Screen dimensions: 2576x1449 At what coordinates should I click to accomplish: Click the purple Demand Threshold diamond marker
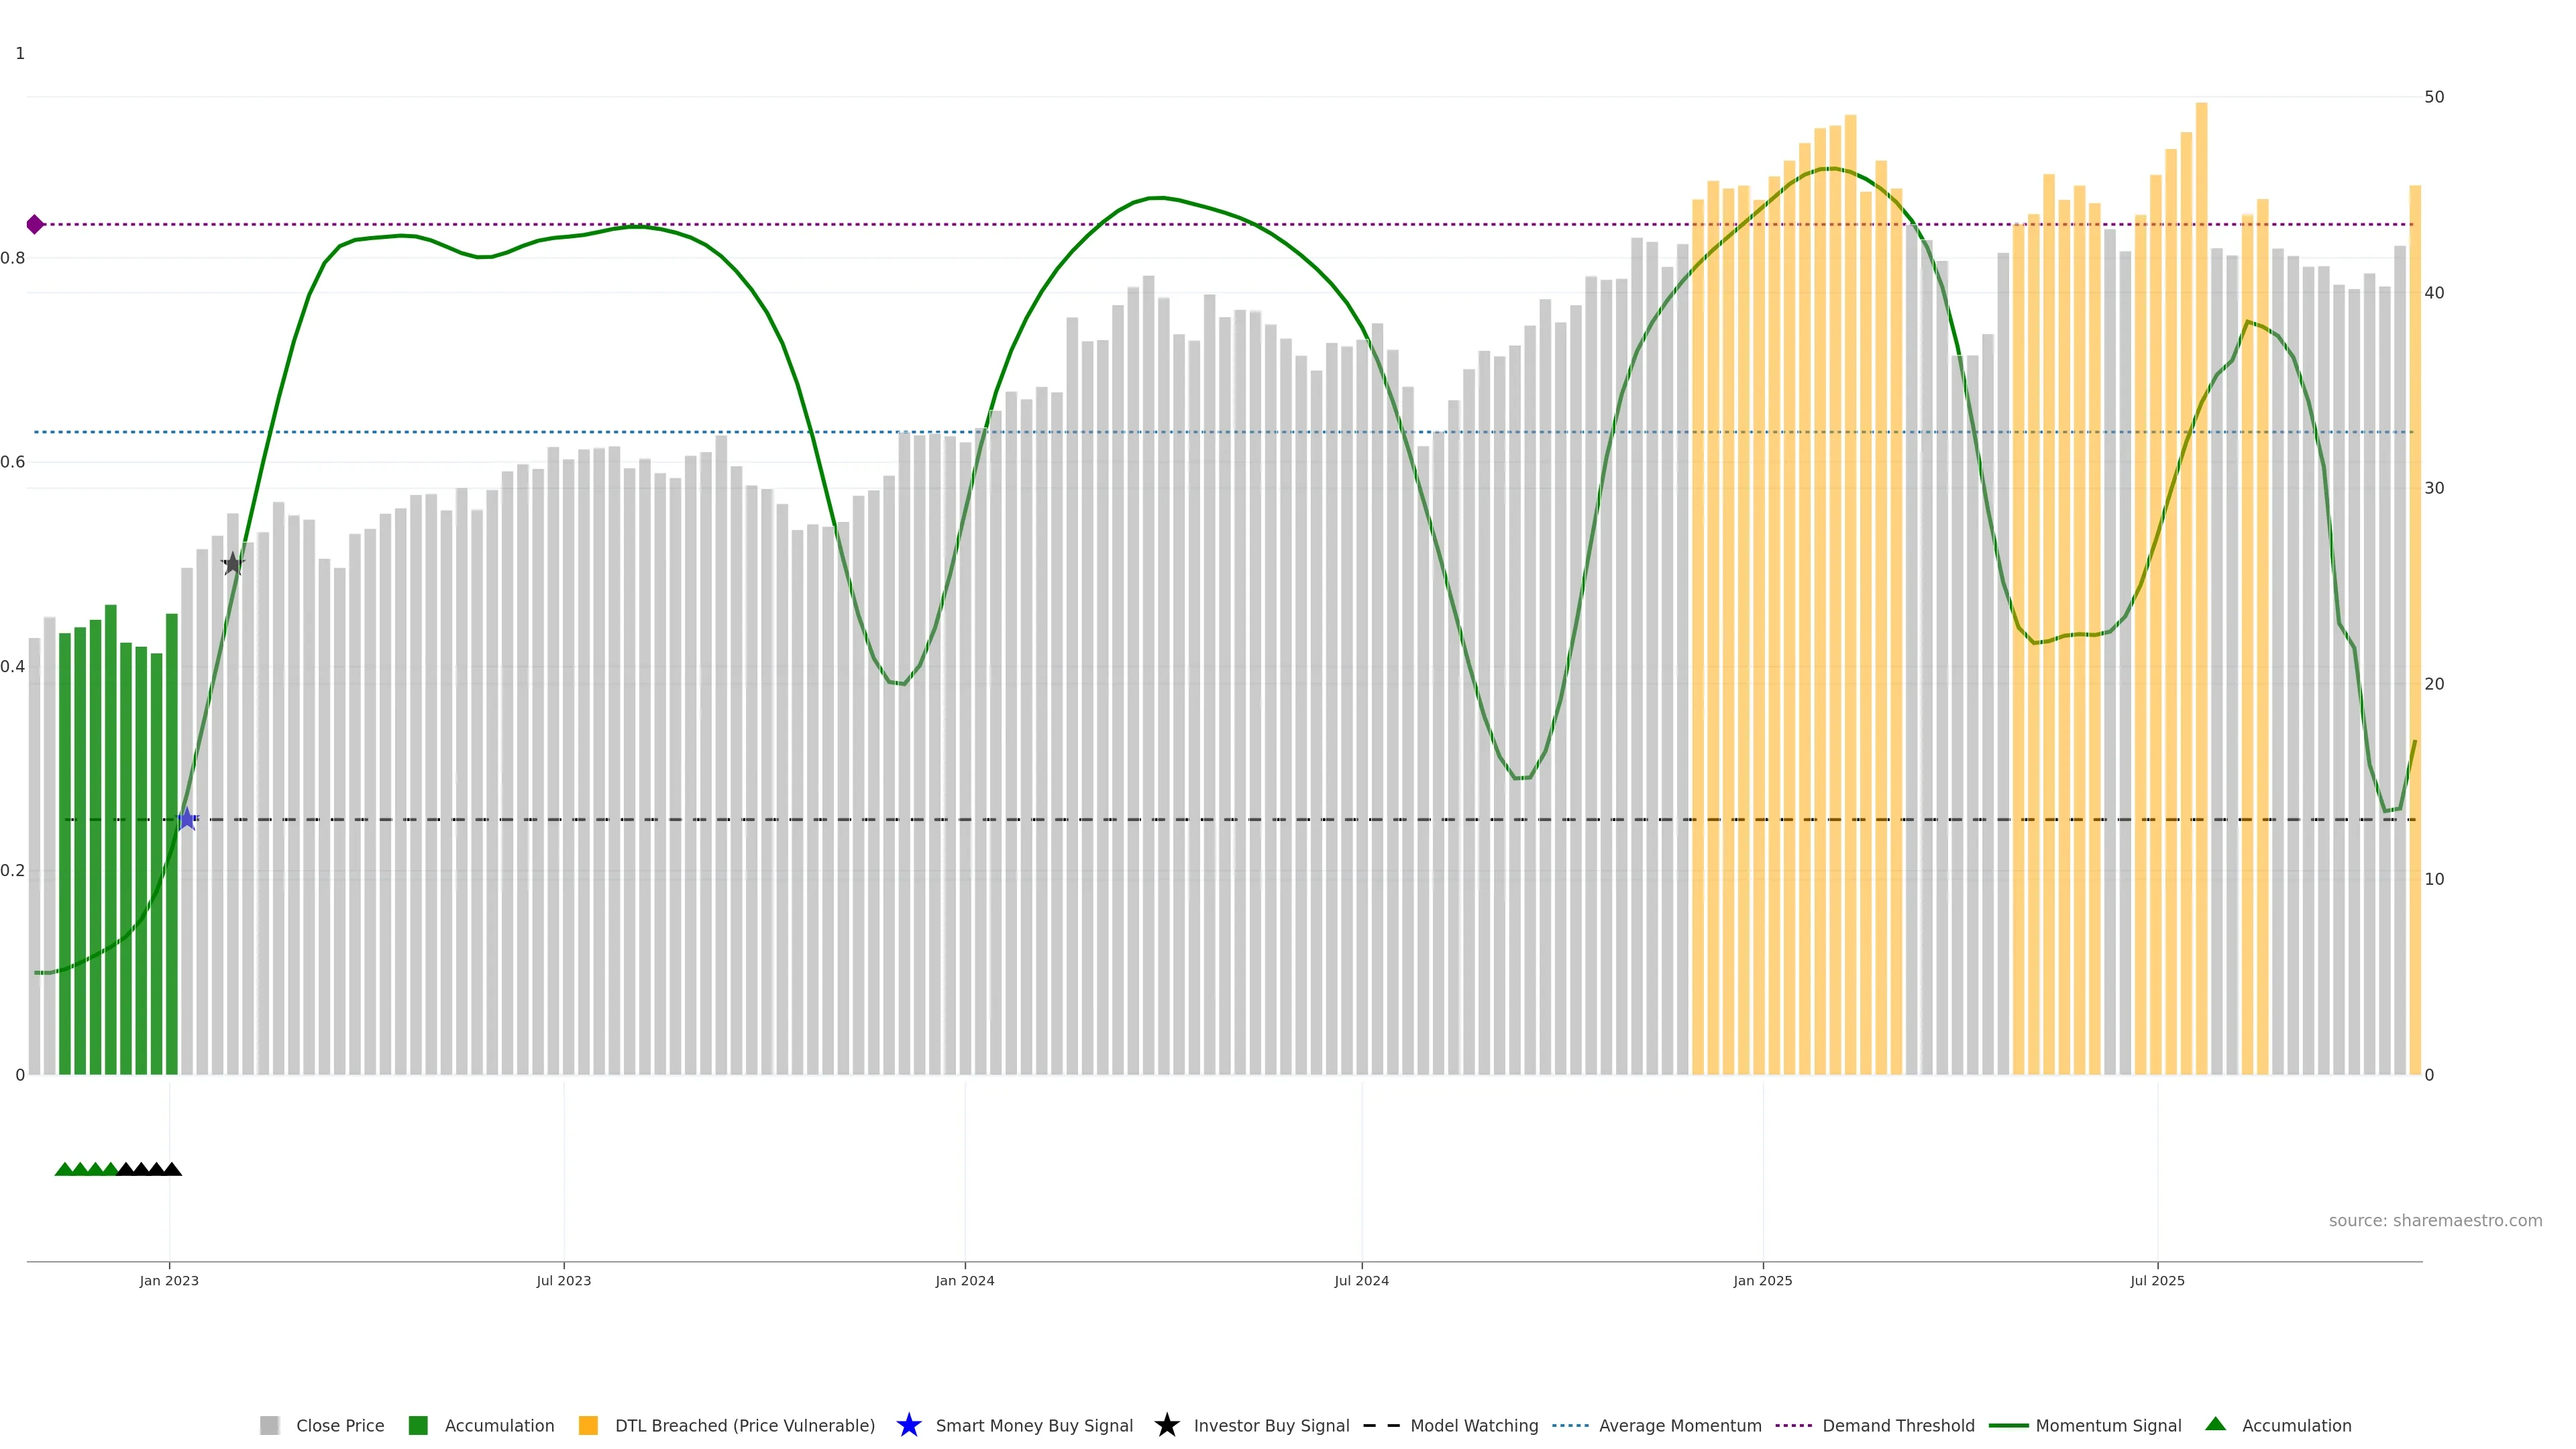click(35, 224)
